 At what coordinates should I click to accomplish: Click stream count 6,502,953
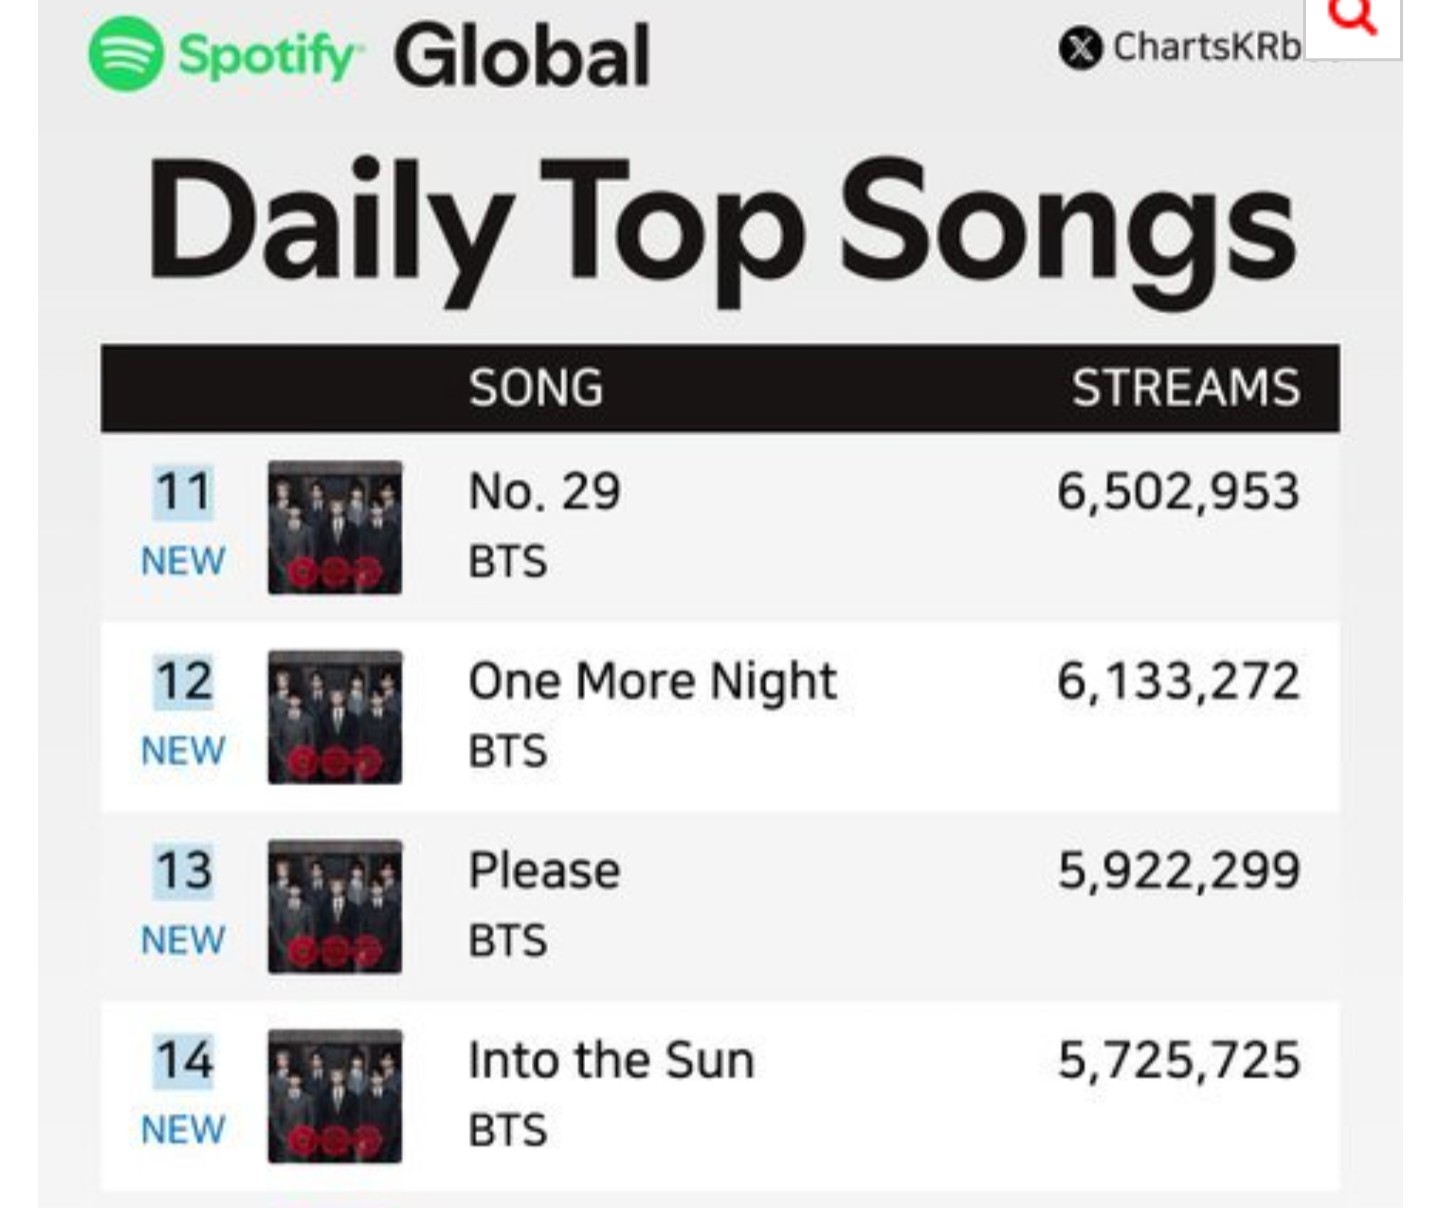point(1178,492)
